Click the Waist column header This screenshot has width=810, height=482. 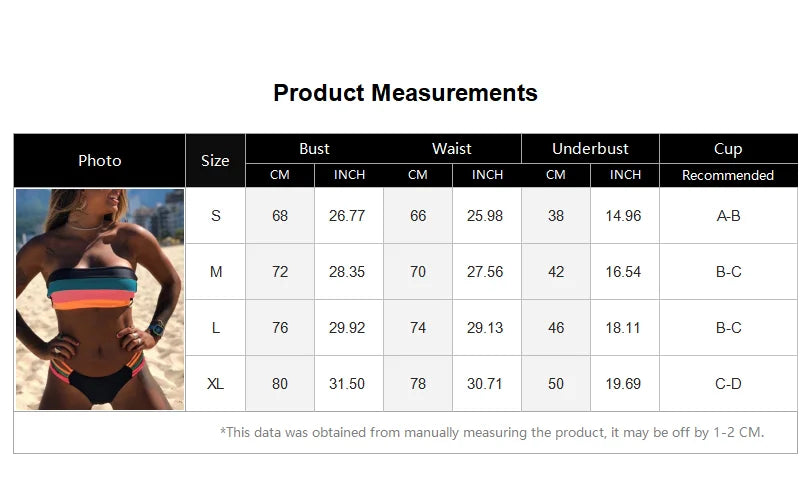coord(452,148)
